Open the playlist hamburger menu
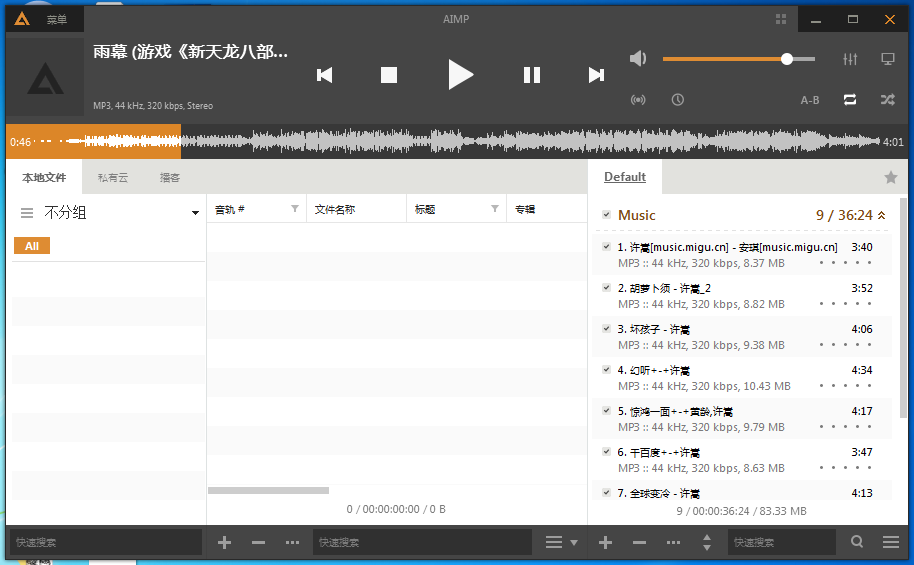The width and height of the screenshot is (914, 565). (x=891, y=542)
